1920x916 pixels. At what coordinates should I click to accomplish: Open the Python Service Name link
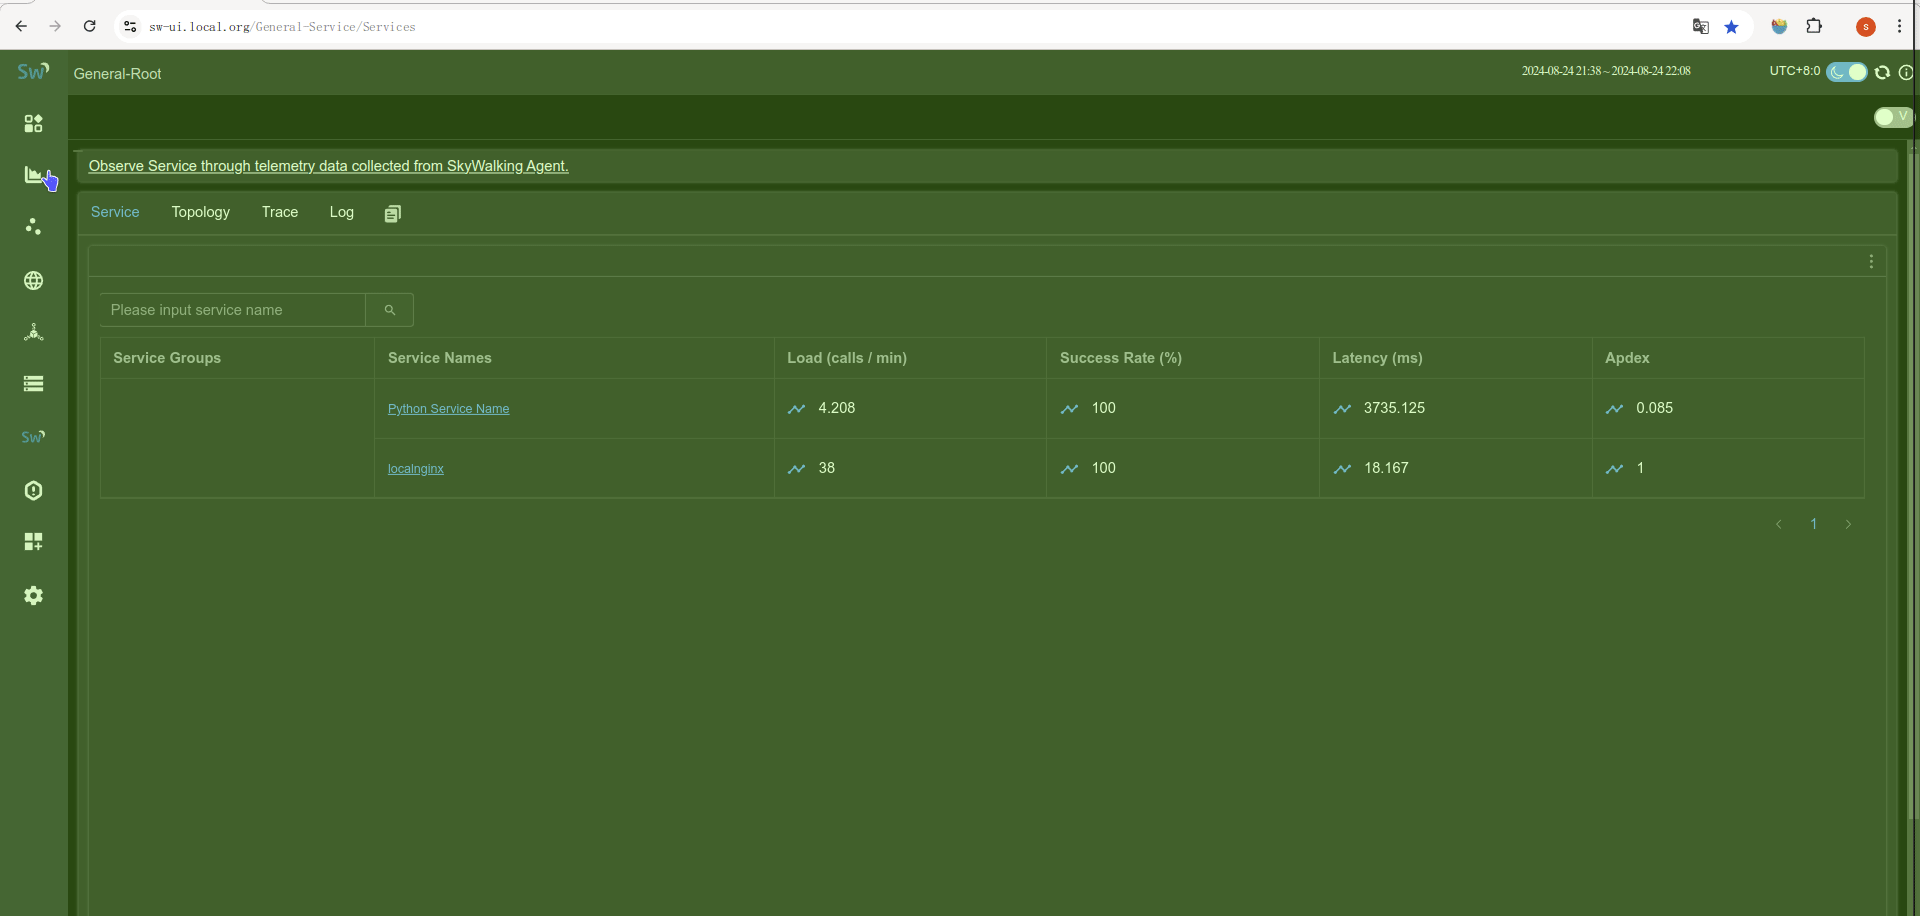pos(448,409)
